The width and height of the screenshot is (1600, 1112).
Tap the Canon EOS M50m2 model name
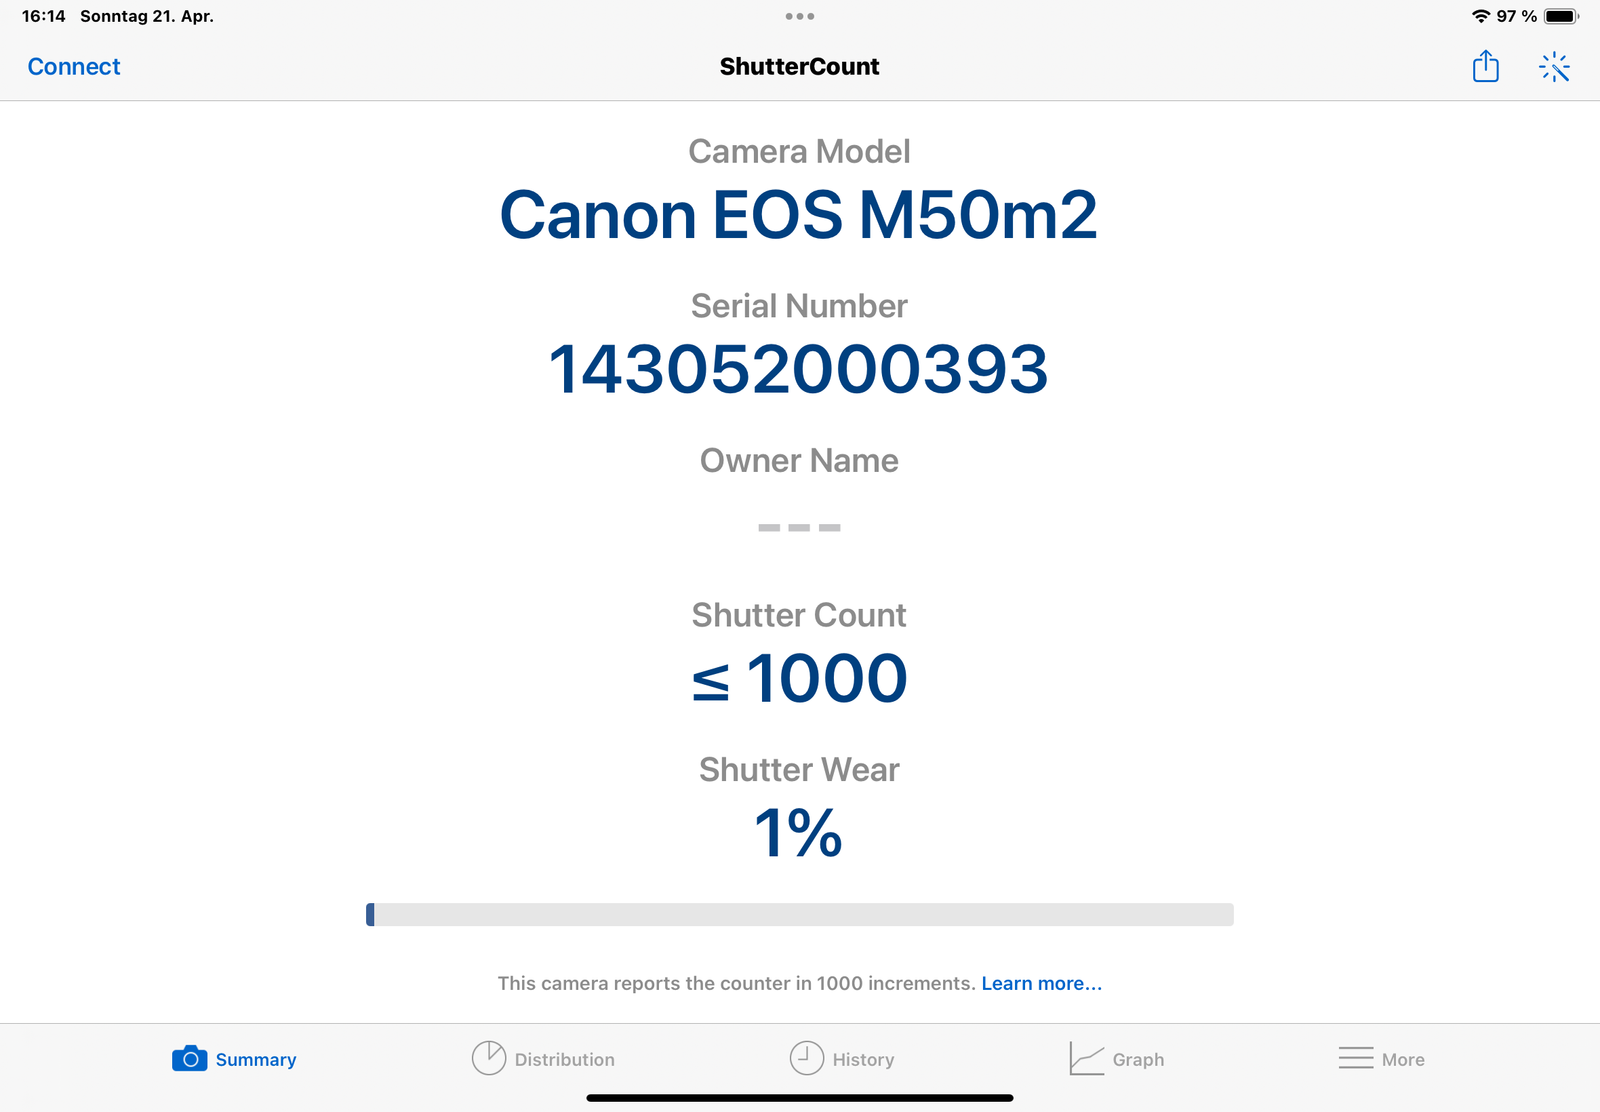[798, 215]
